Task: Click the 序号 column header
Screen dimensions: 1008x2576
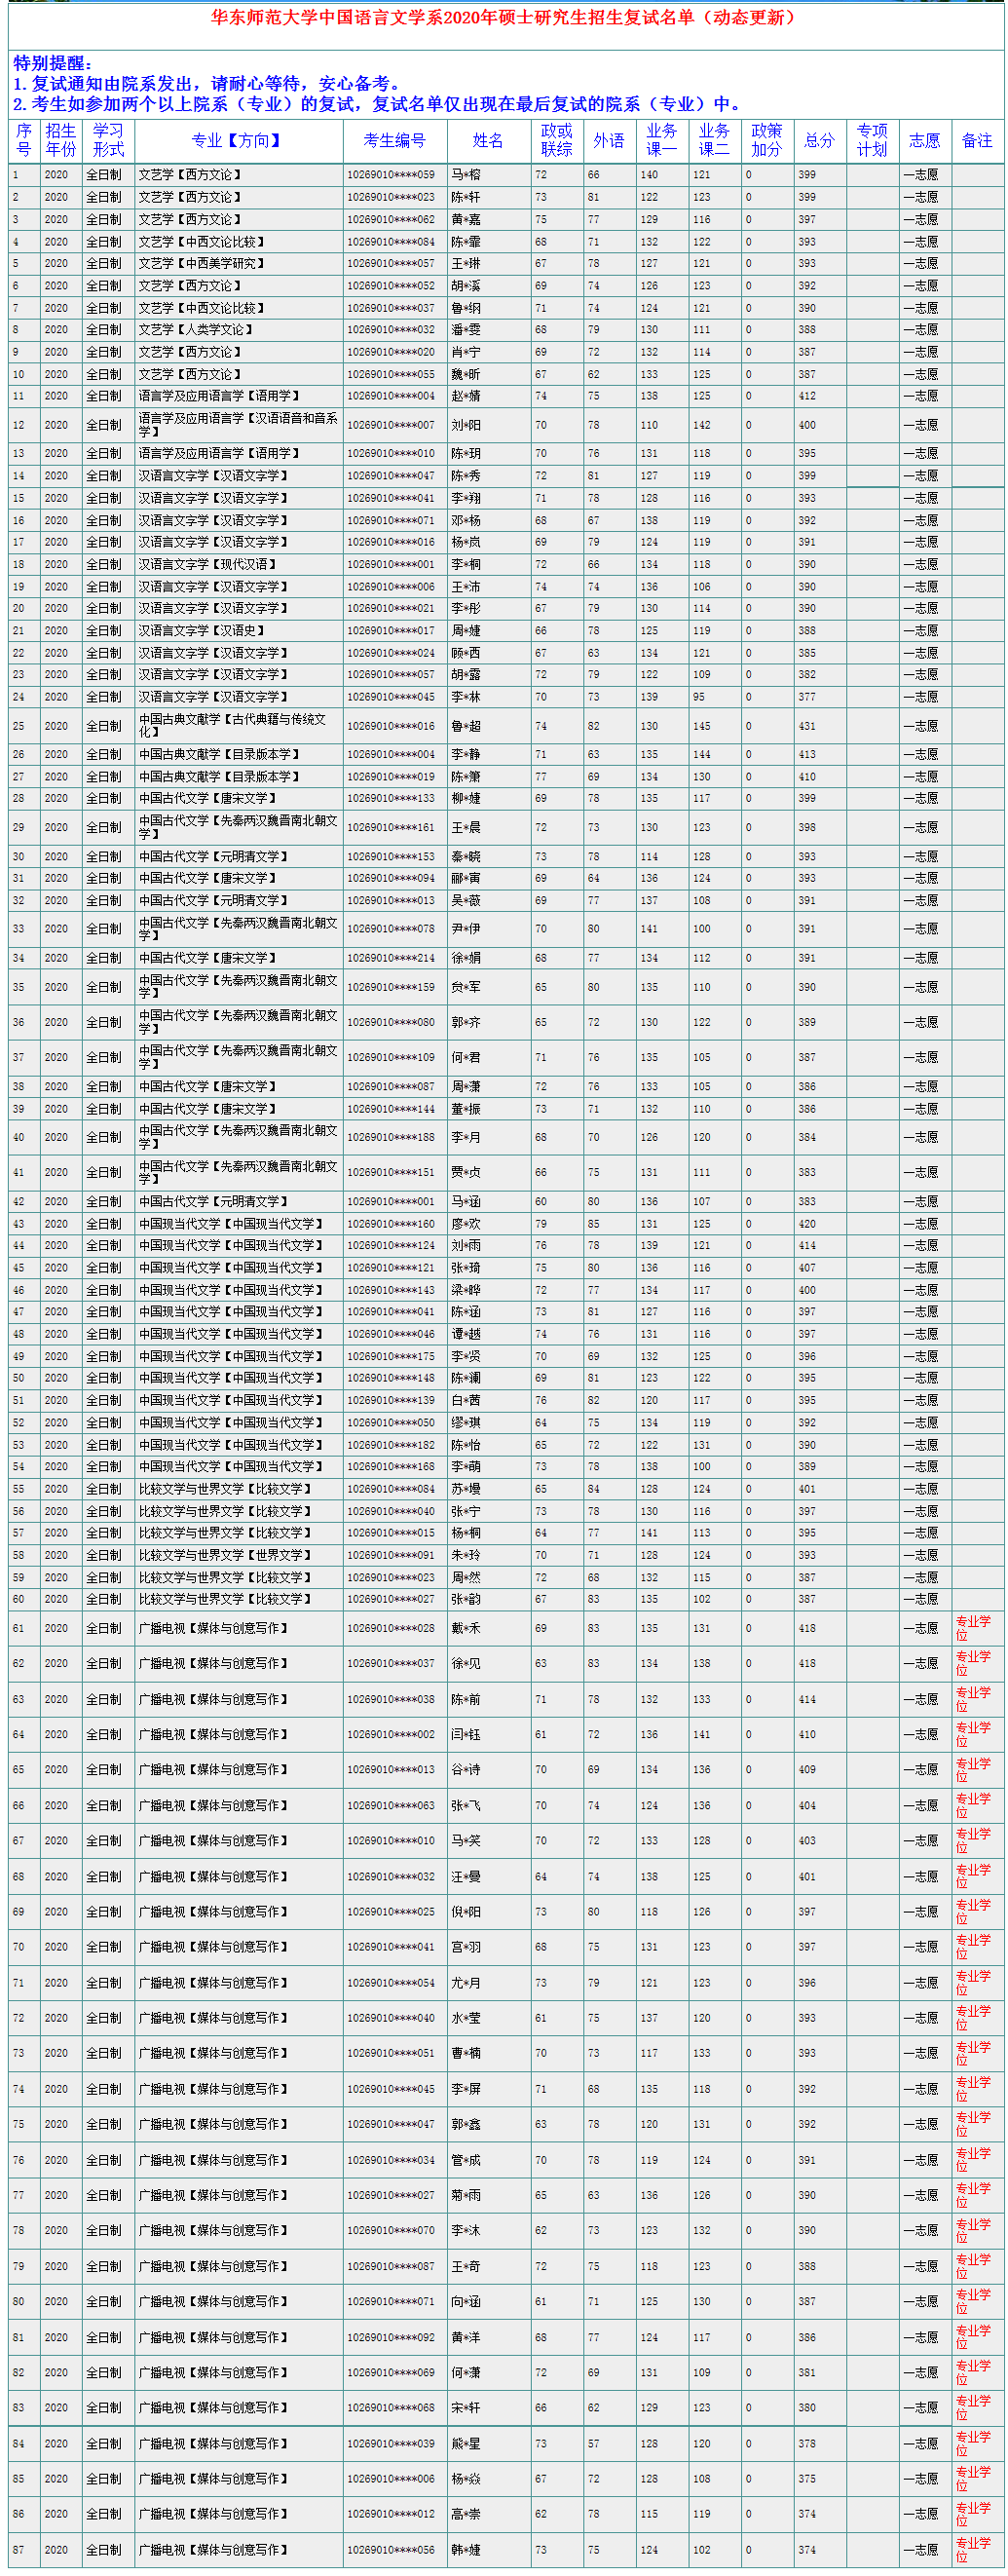Action: pyautogui.click(x=24, y=140)
